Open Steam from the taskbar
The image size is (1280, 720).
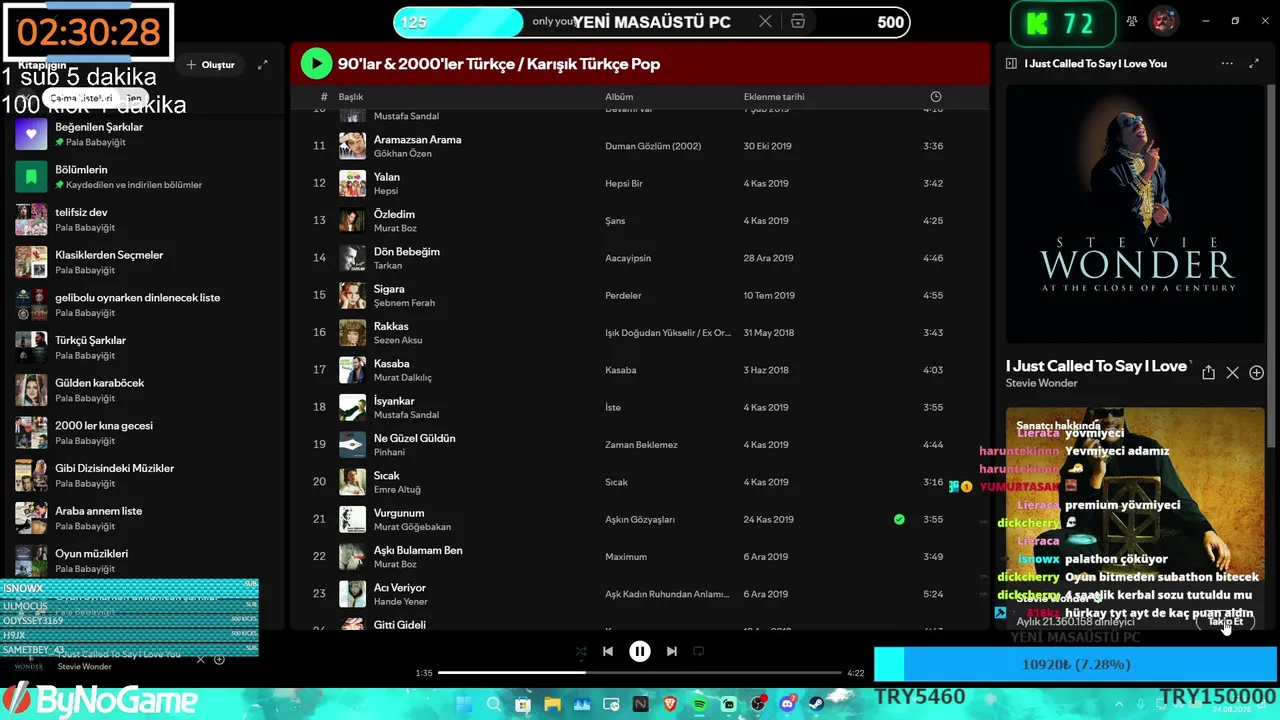(x=817, y=705)
